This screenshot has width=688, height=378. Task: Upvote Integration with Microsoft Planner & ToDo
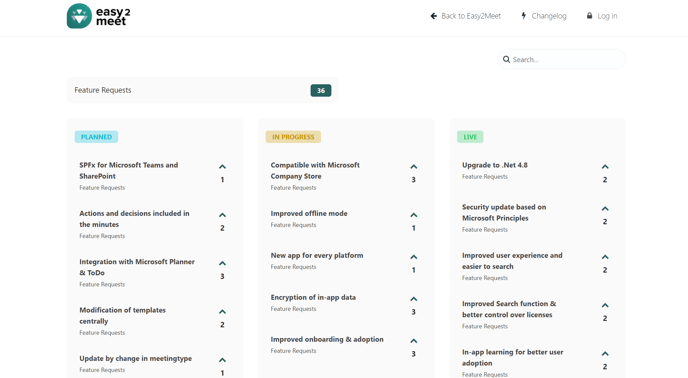(x=222, y=263)
